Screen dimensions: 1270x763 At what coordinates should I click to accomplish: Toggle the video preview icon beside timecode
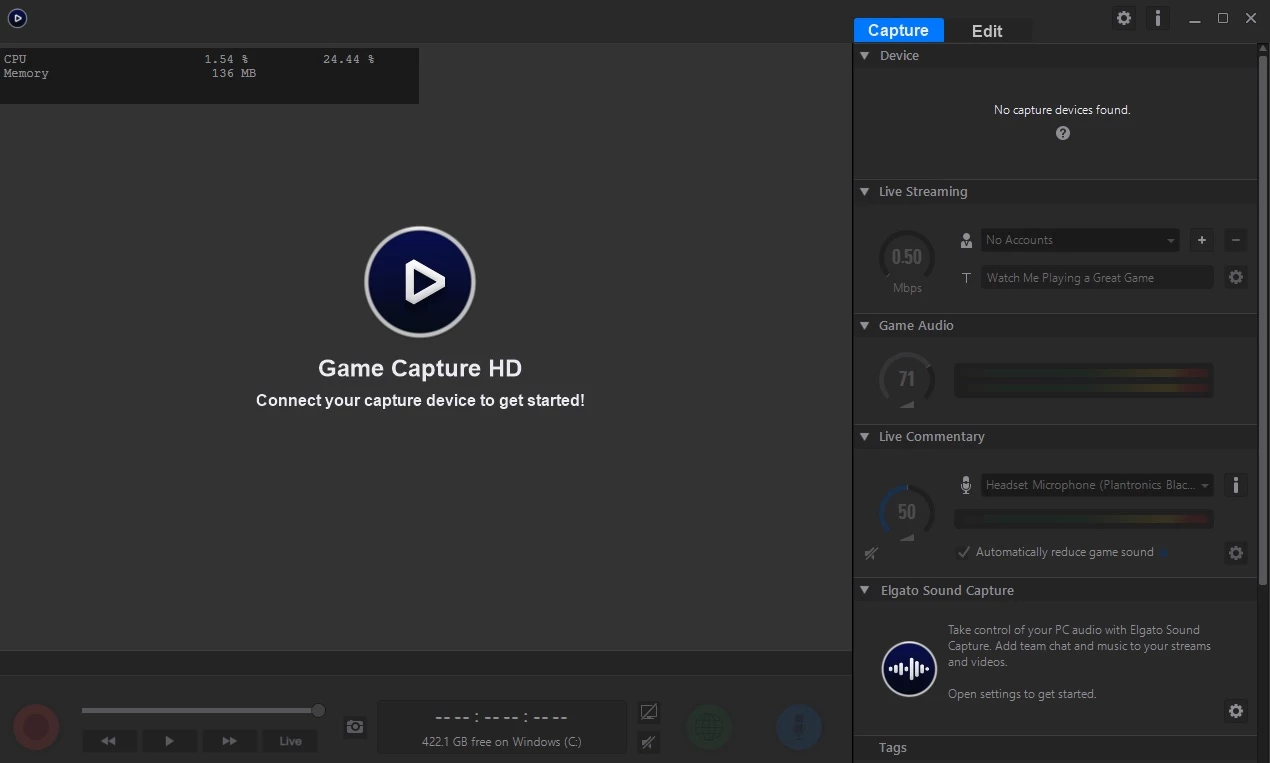tap(649, 712)
